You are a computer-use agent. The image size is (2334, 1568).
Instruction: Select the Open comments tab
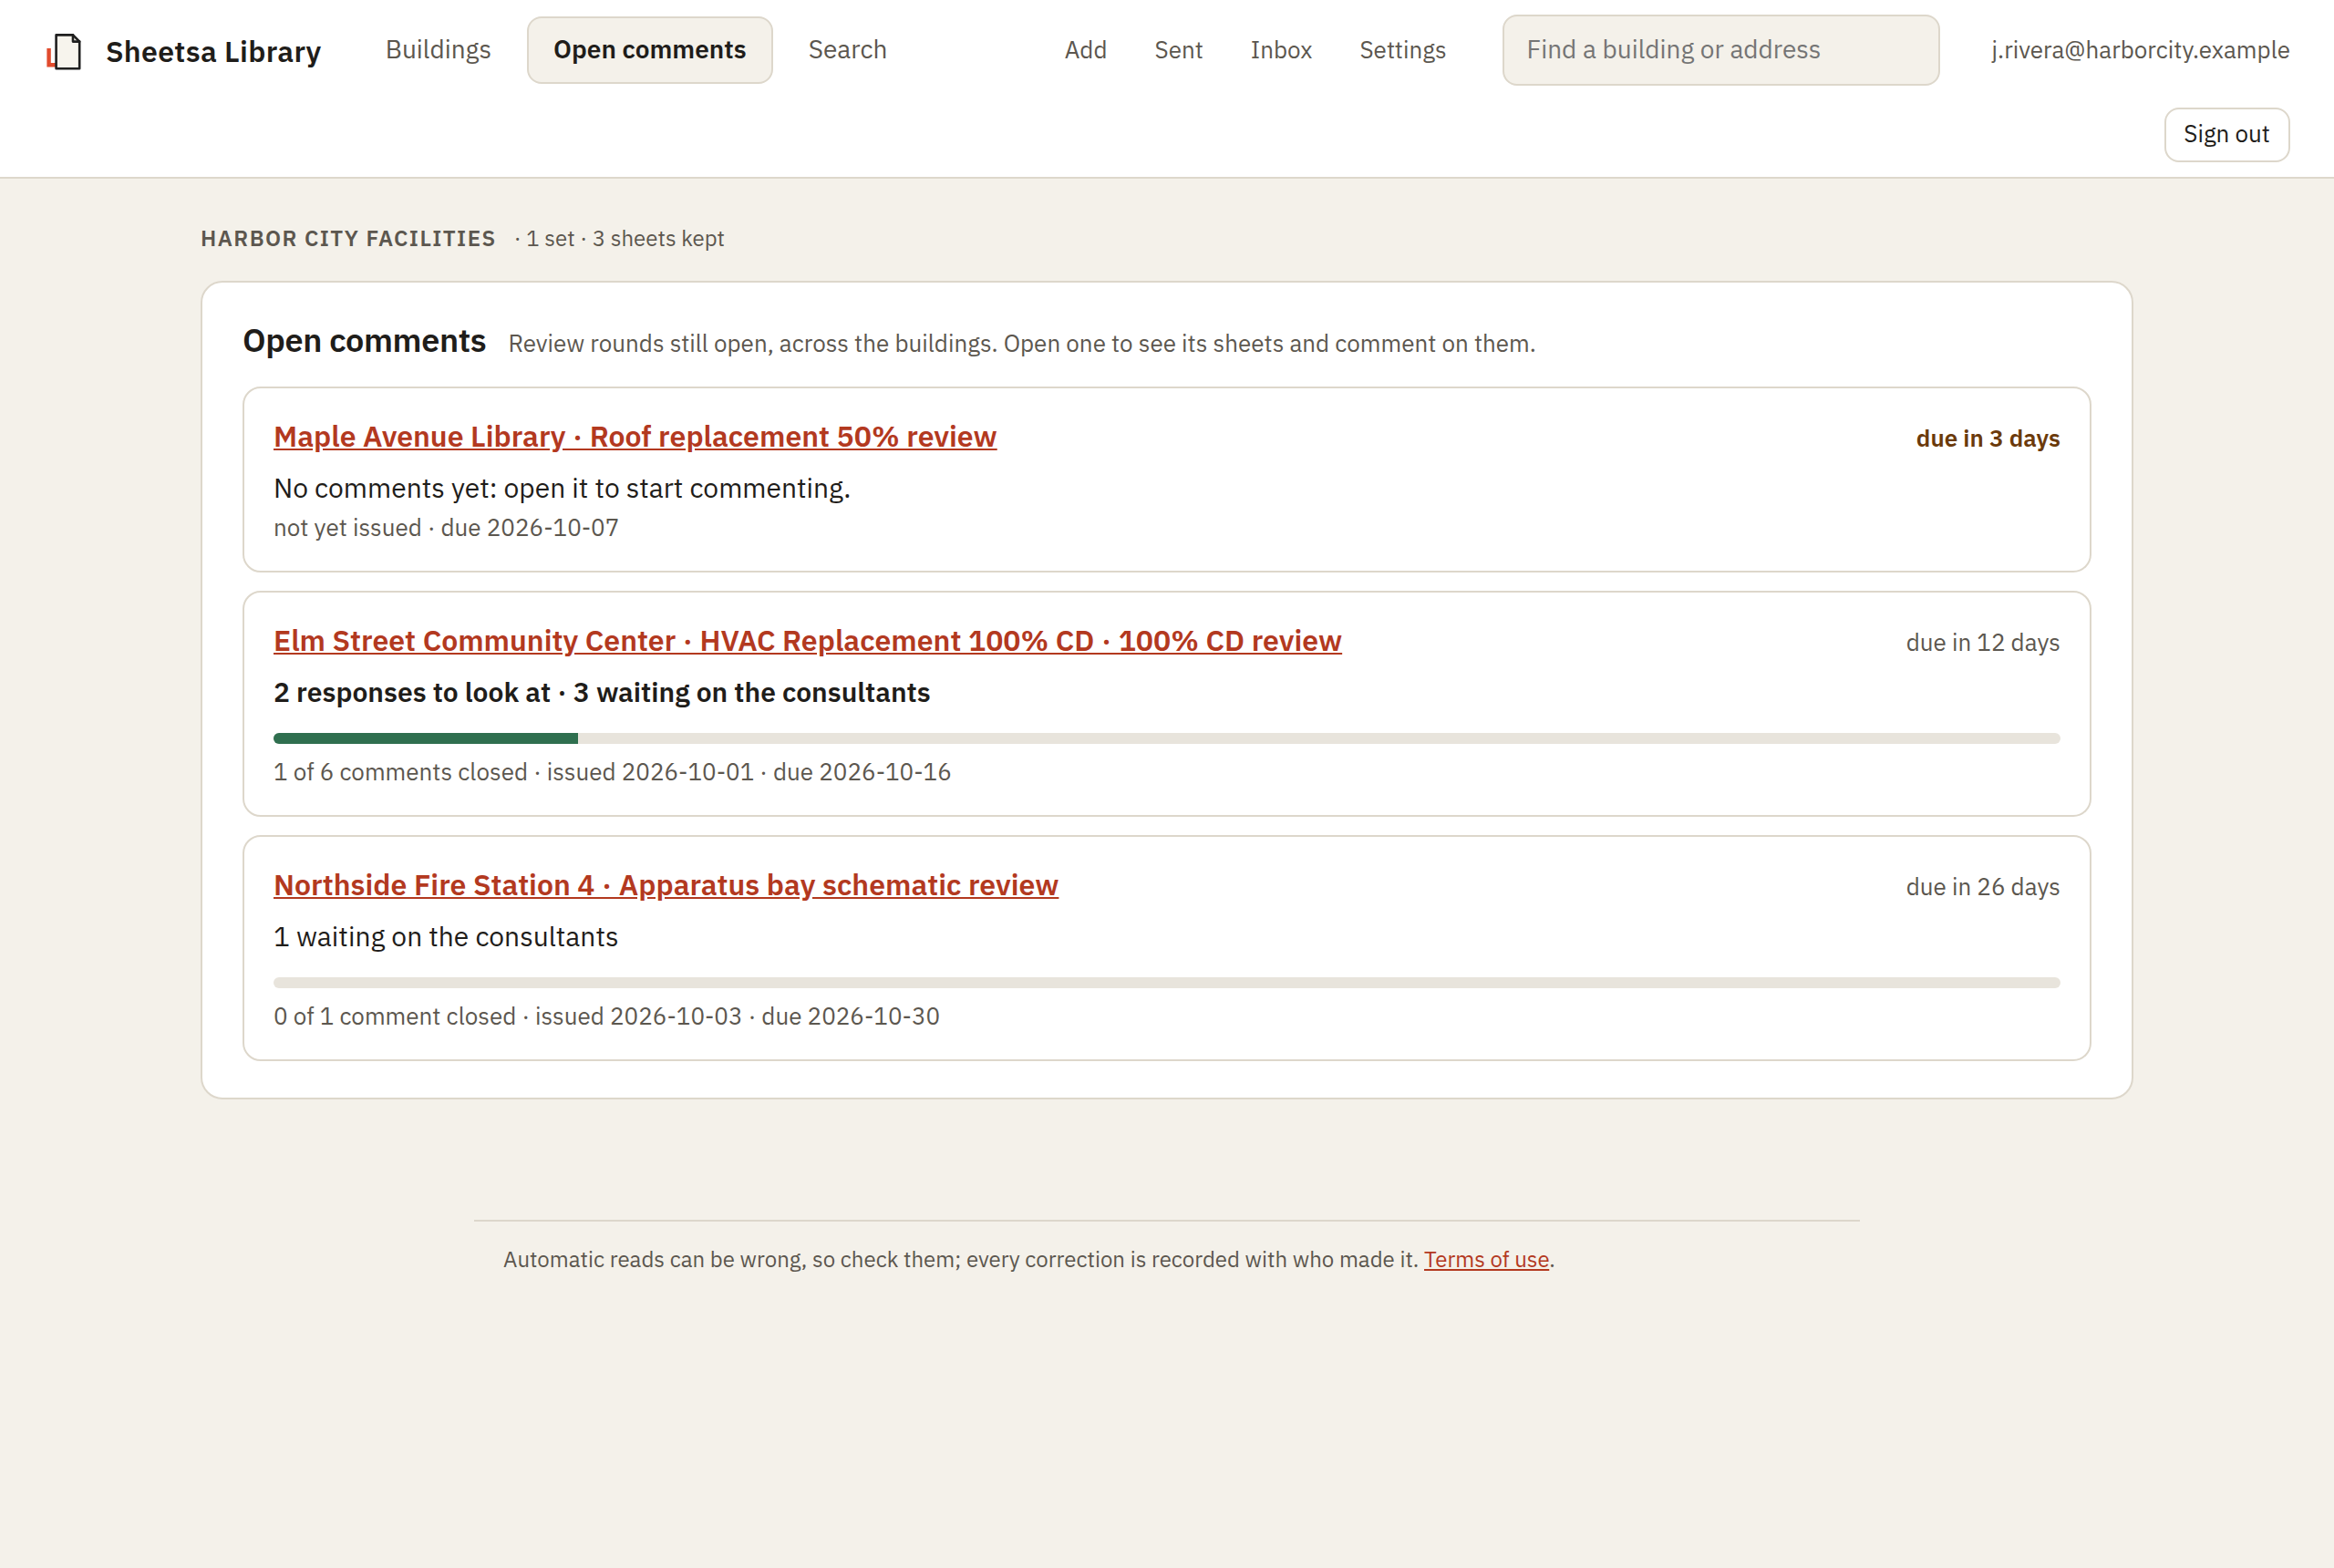click(x=650, y=50)
